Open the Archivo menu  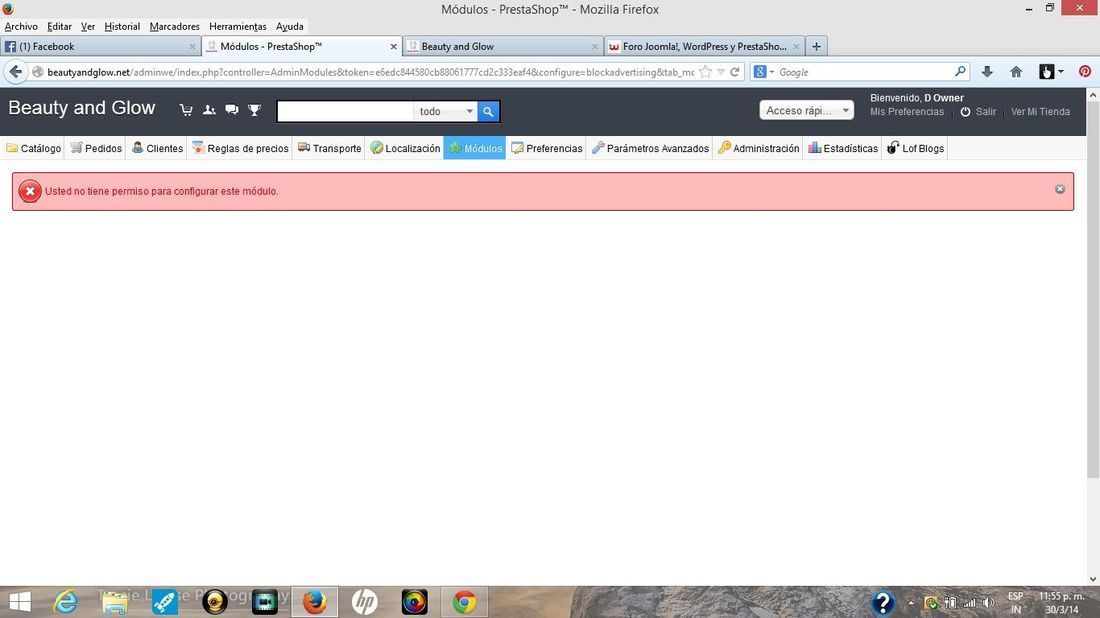21,26
